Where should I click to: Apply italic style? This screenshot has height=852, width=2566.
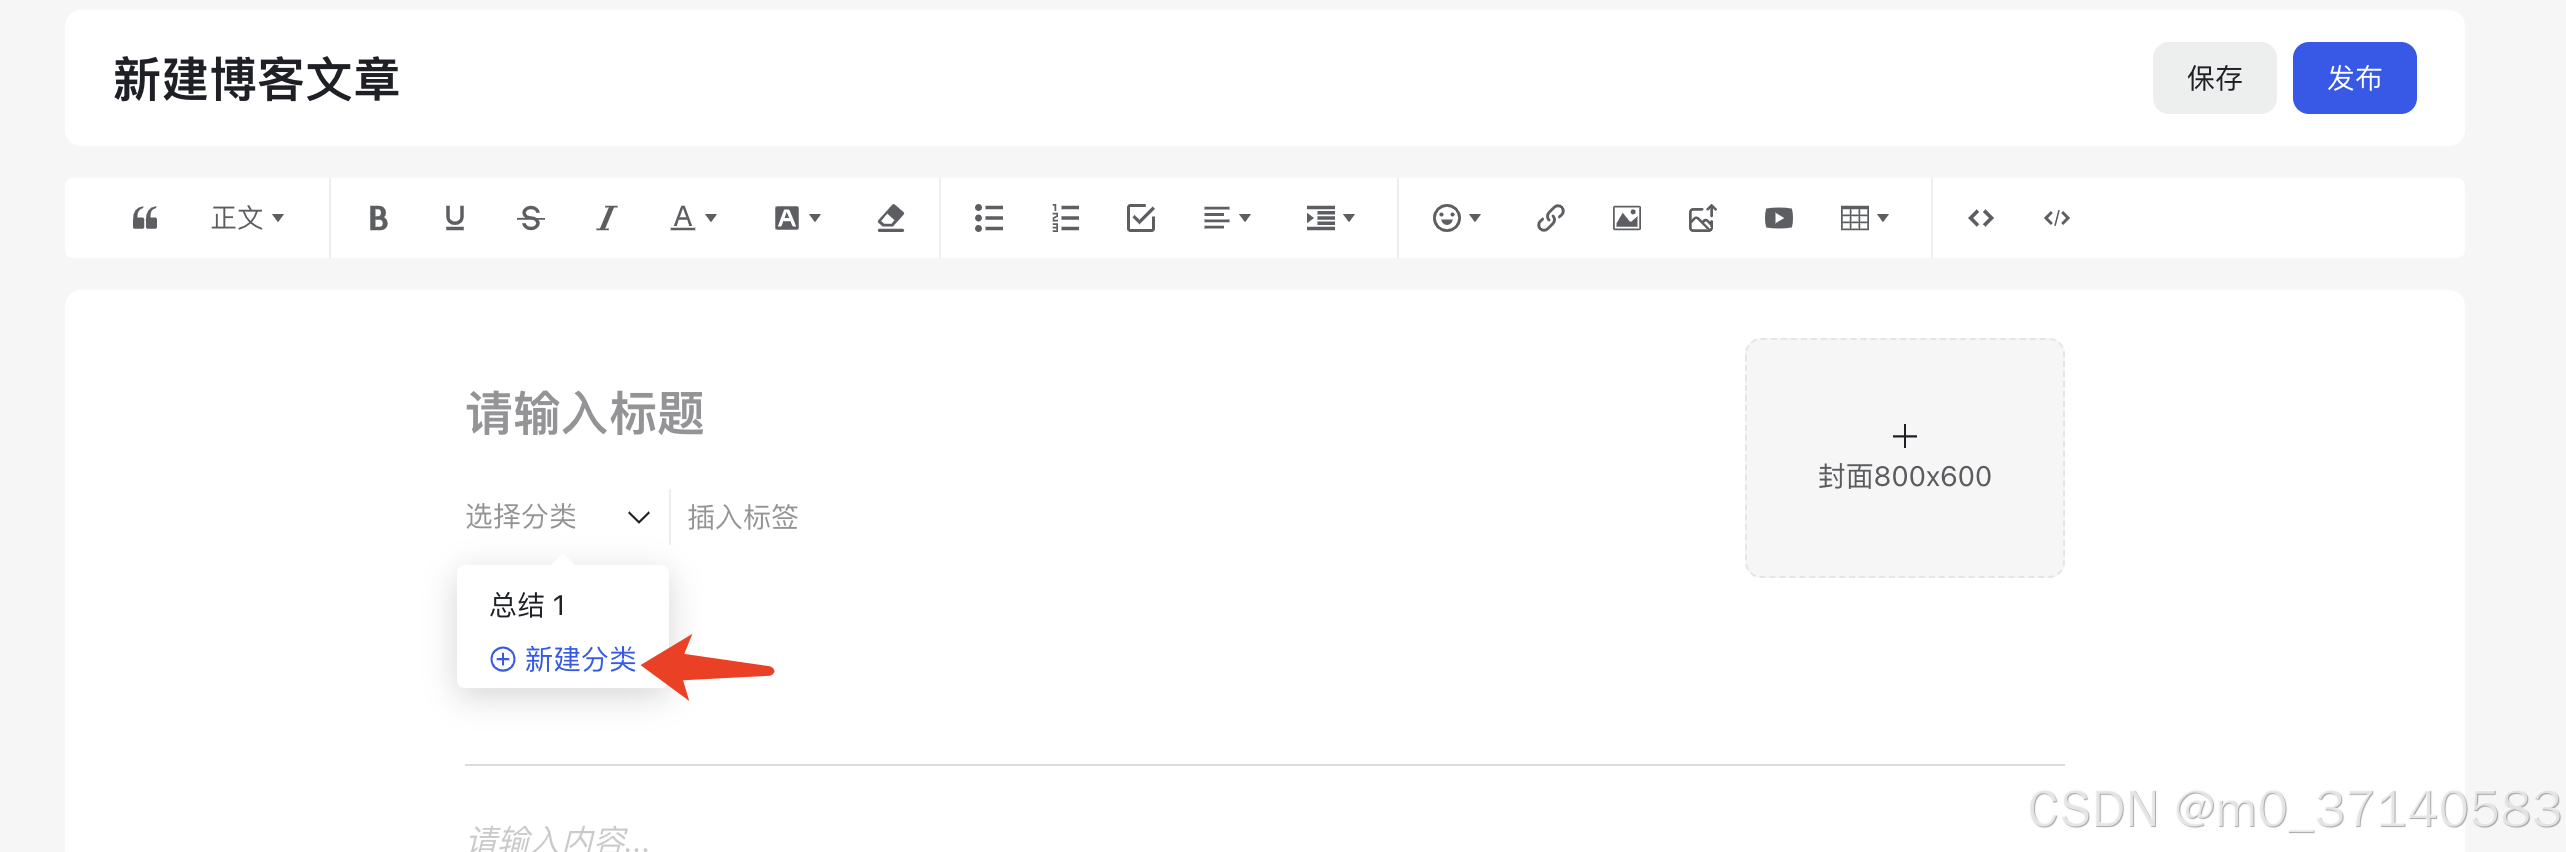(606, 218)
